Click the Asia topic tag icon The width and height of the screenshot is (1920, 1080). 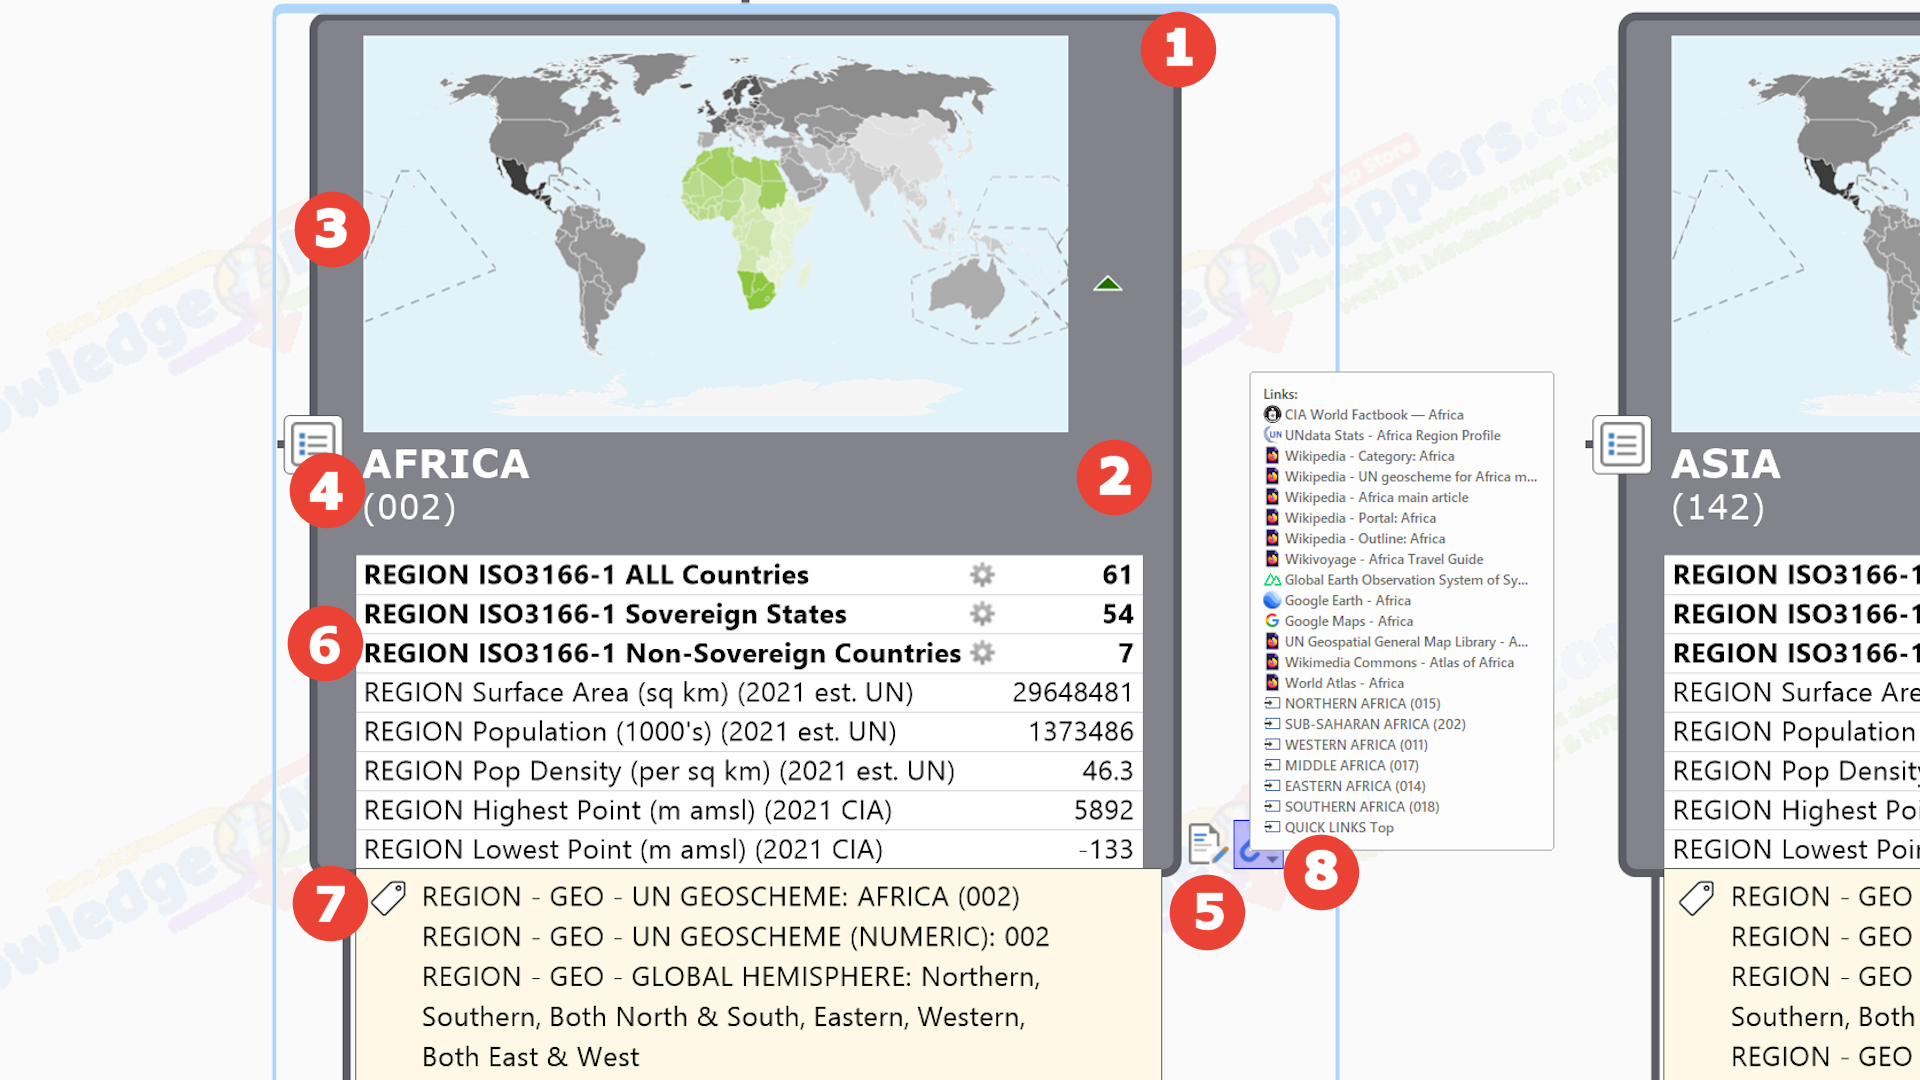tap(1696, 897)
